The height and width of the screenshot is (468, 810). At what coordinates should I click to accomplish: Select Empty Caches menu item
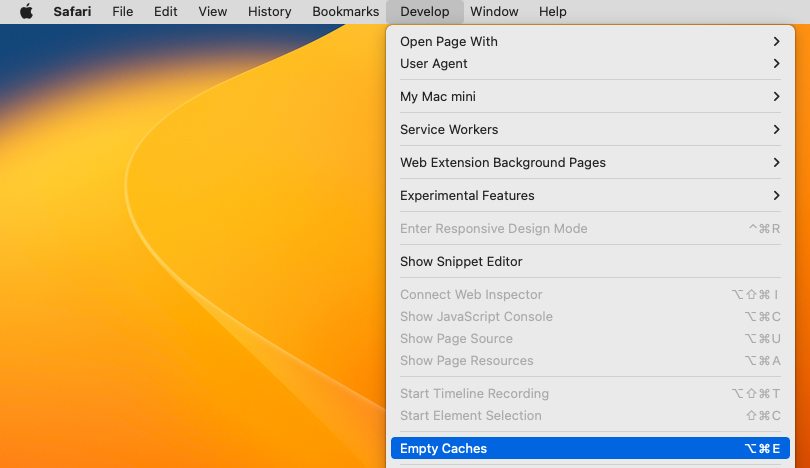pos(444,449)
